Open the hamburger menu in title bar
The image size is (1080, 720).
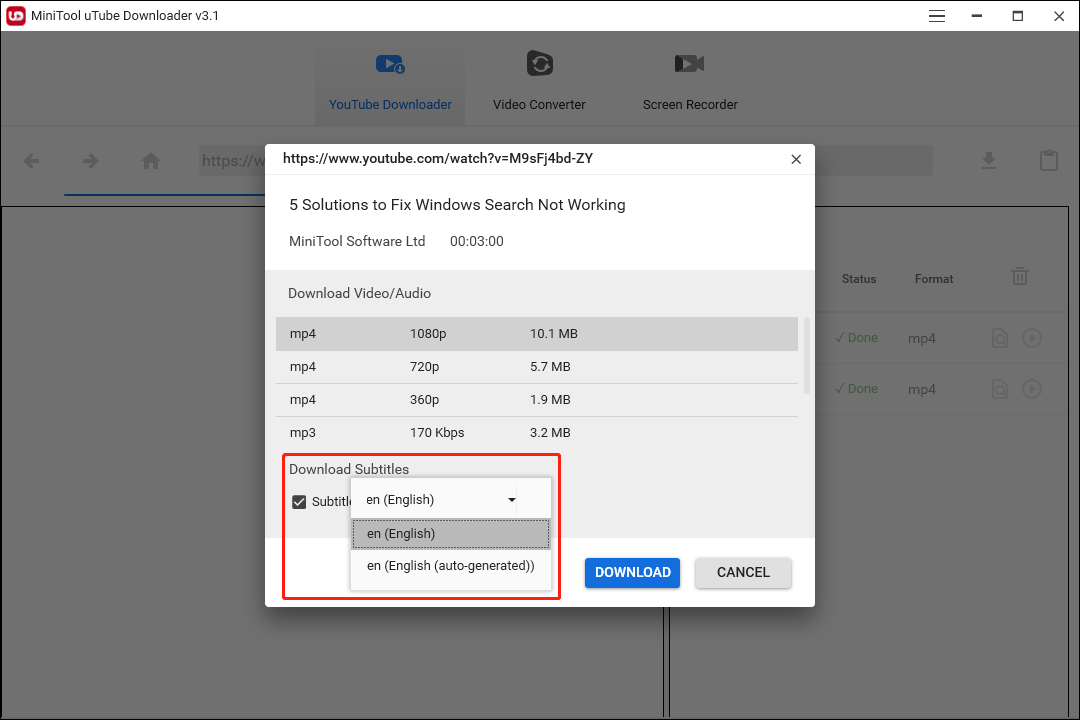[937, 16]
